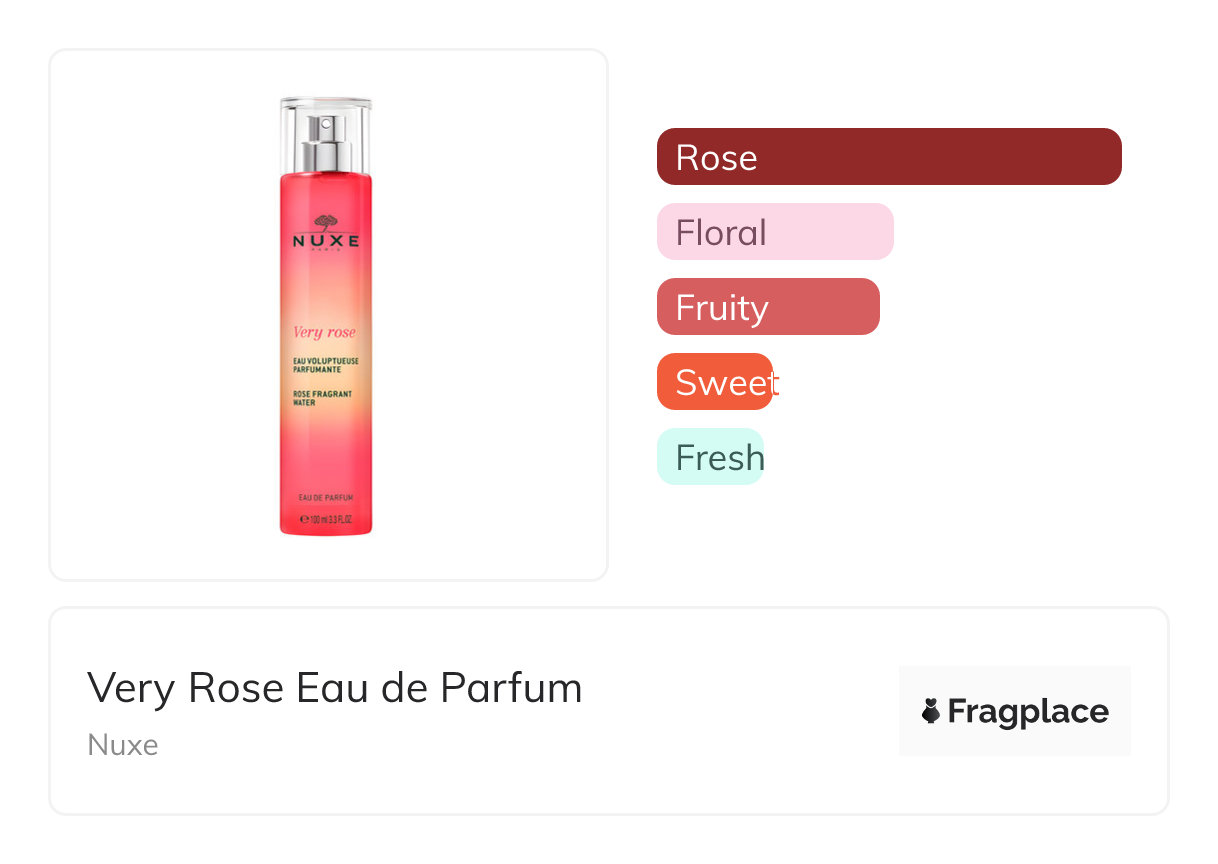The height and width of the screenshot is (864, 1218).
Task: Click the Fragplace perfume bottle logo icon
Action: click(x=931, y=711)
